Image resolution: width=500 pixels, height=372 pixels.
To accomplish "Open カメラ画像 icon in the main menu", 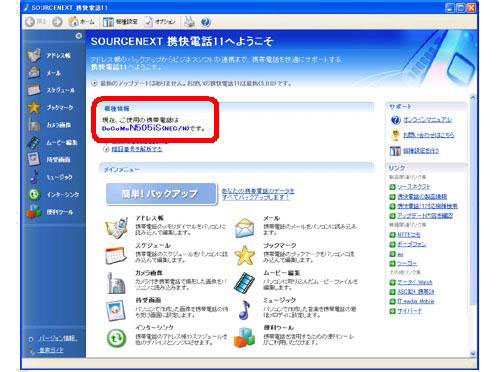I will [x=116, y=283].
